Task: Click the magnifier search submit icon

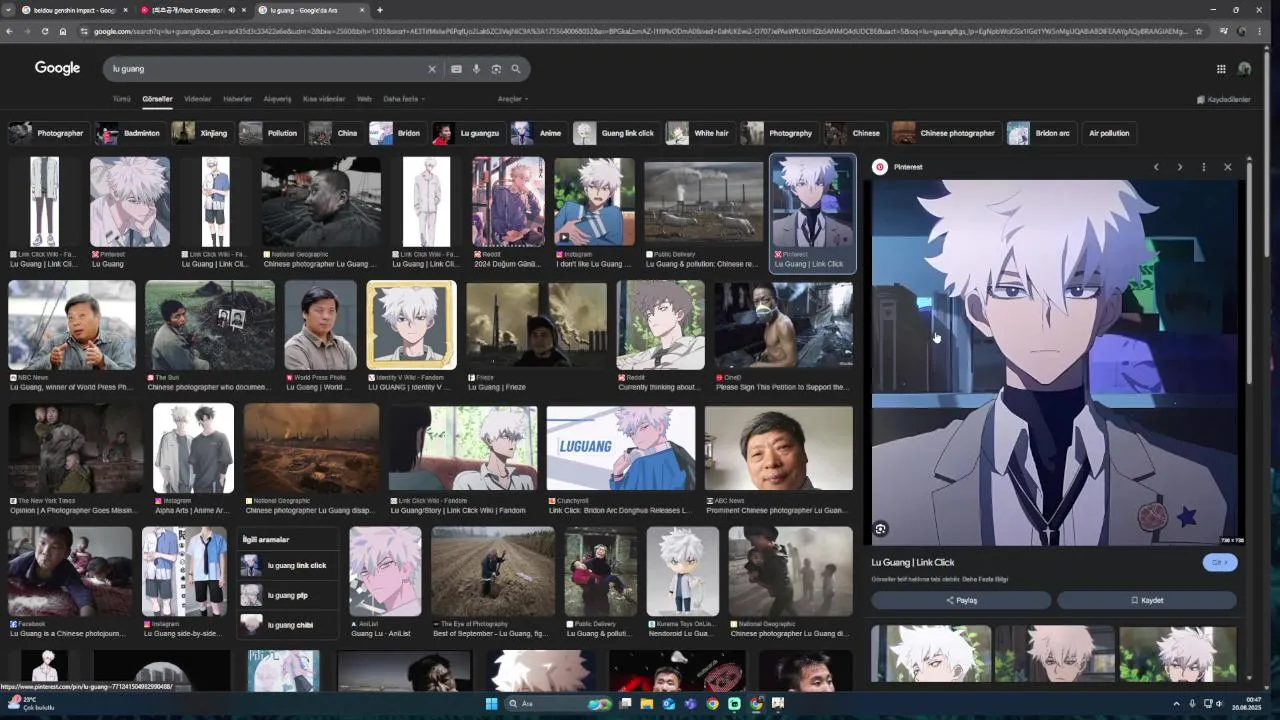Action: [x=516, y=69]
